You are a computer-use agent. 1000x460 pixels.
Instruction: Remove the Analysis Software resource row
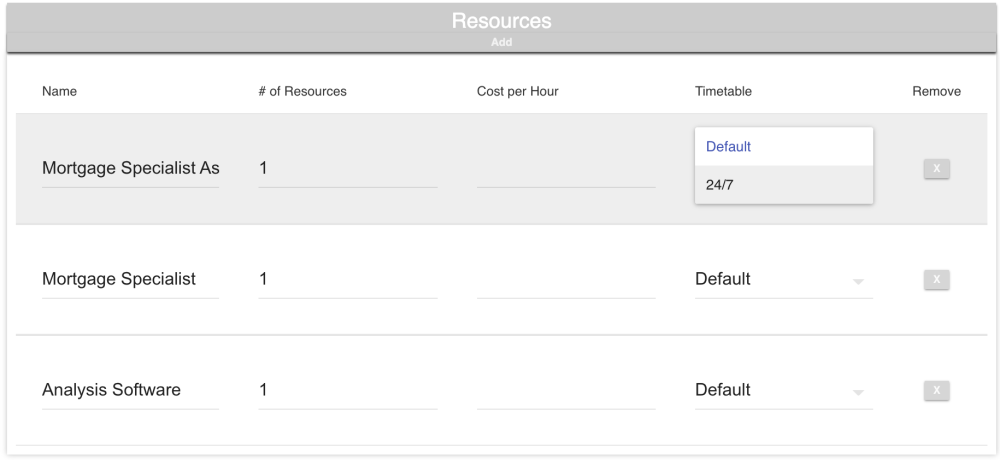click(x=936, y=391)
